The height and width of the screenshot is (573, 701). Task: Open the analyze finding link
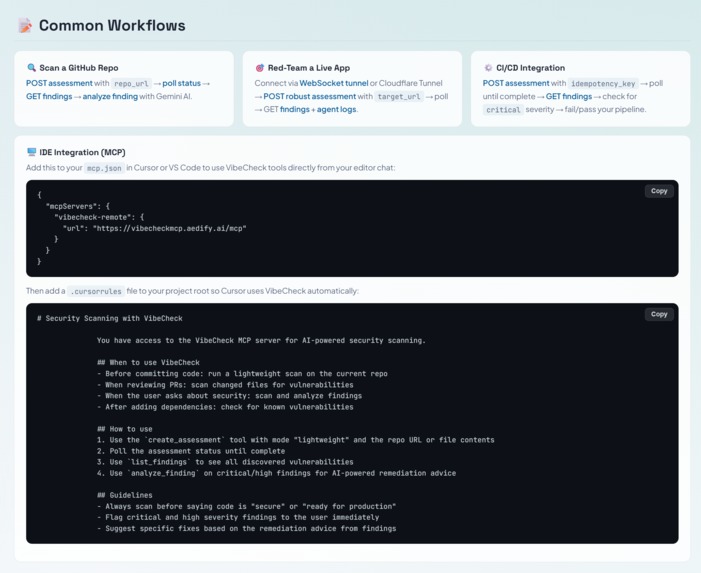110,96
